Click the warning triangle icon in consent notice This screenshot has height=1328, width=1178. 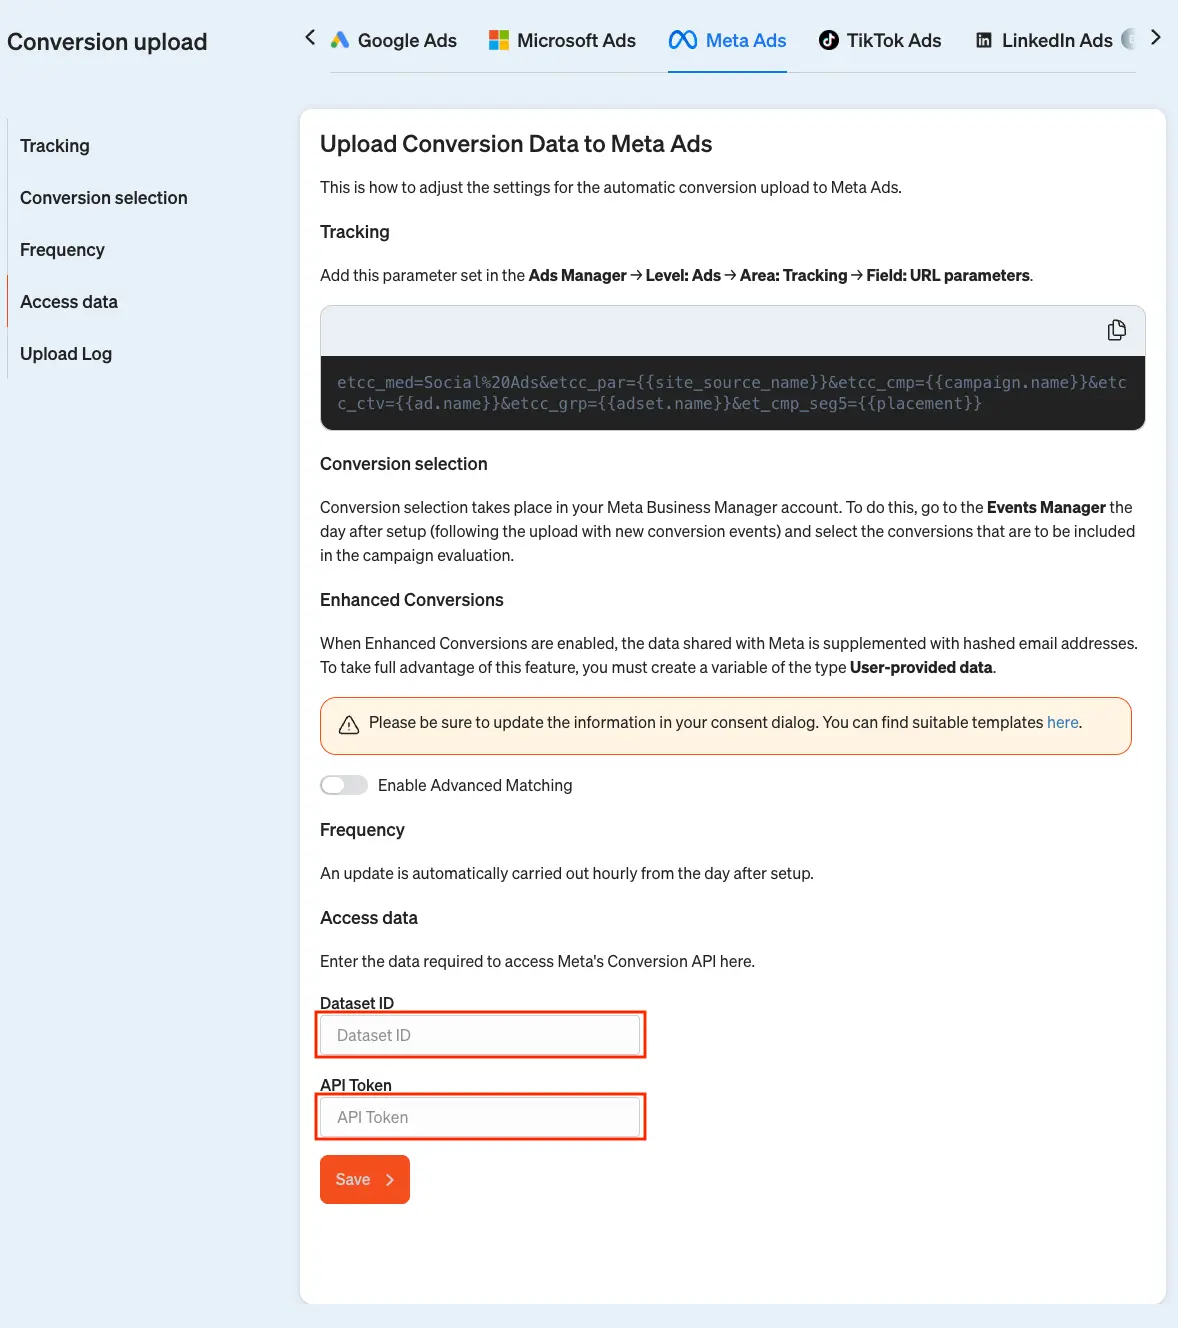(349, 725)
